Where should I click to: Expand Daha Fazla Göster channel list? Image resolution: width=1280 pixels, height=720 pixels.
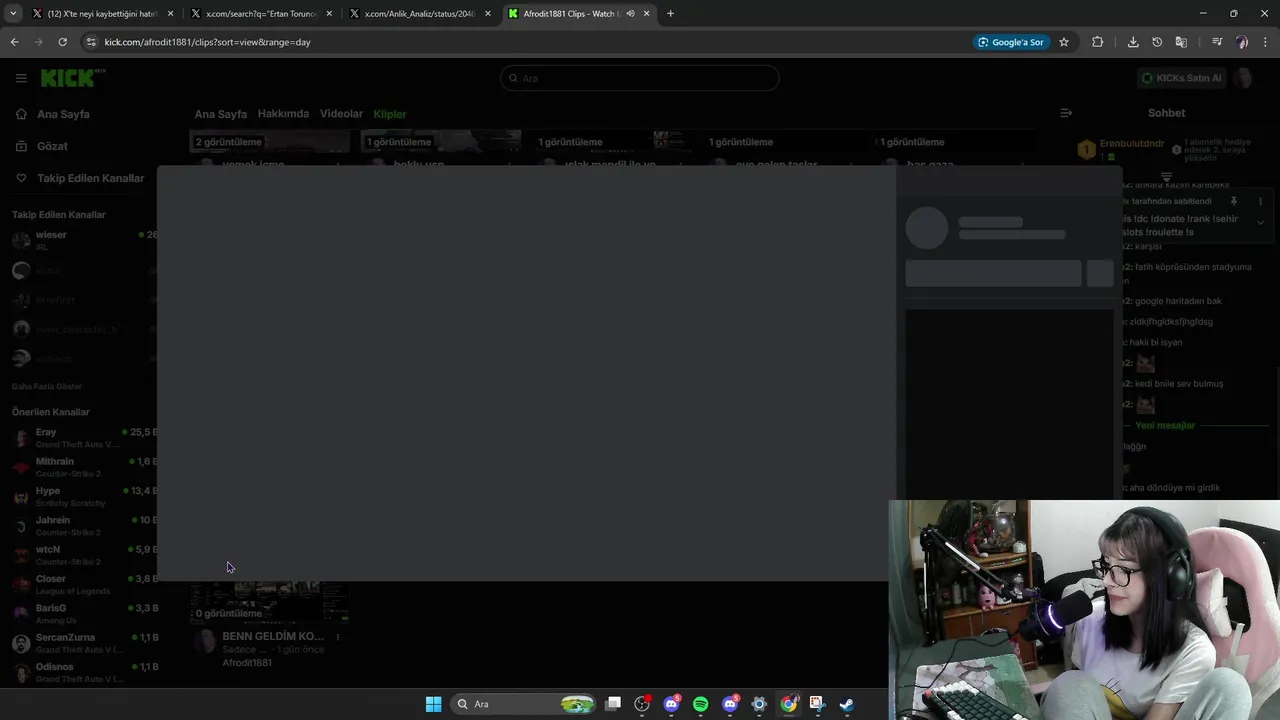click(x=47, y=387)
